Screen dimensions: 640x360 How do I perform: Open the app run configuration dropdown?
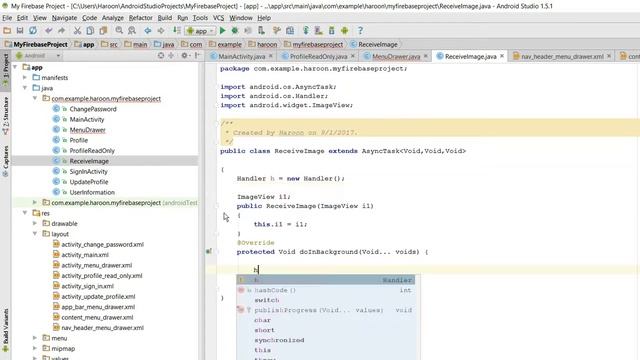coord(200,31)
